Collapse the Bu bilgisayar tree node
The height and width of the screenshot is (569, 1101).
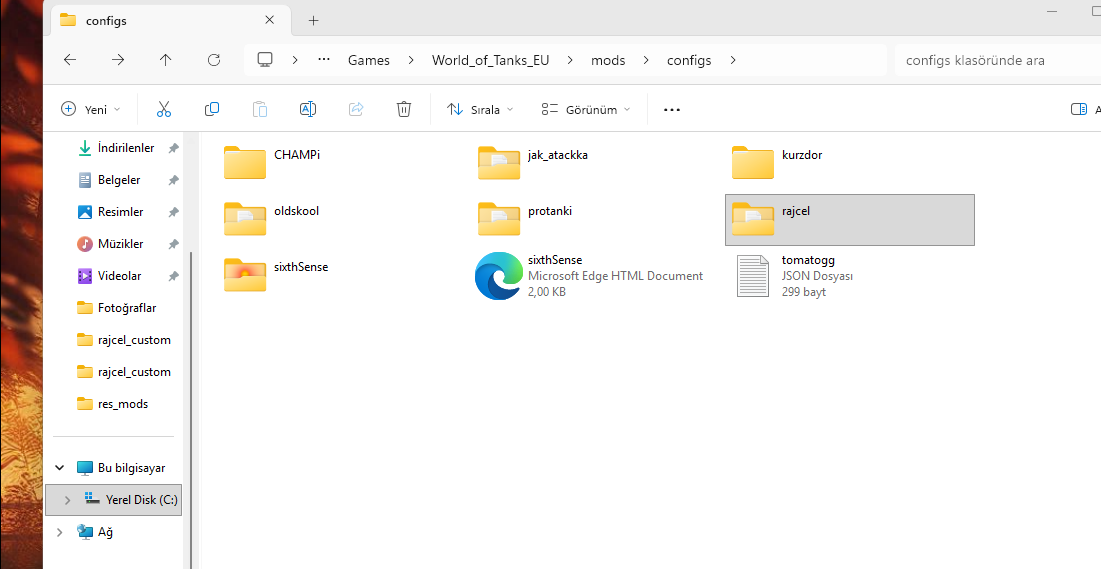coord(60,468)
